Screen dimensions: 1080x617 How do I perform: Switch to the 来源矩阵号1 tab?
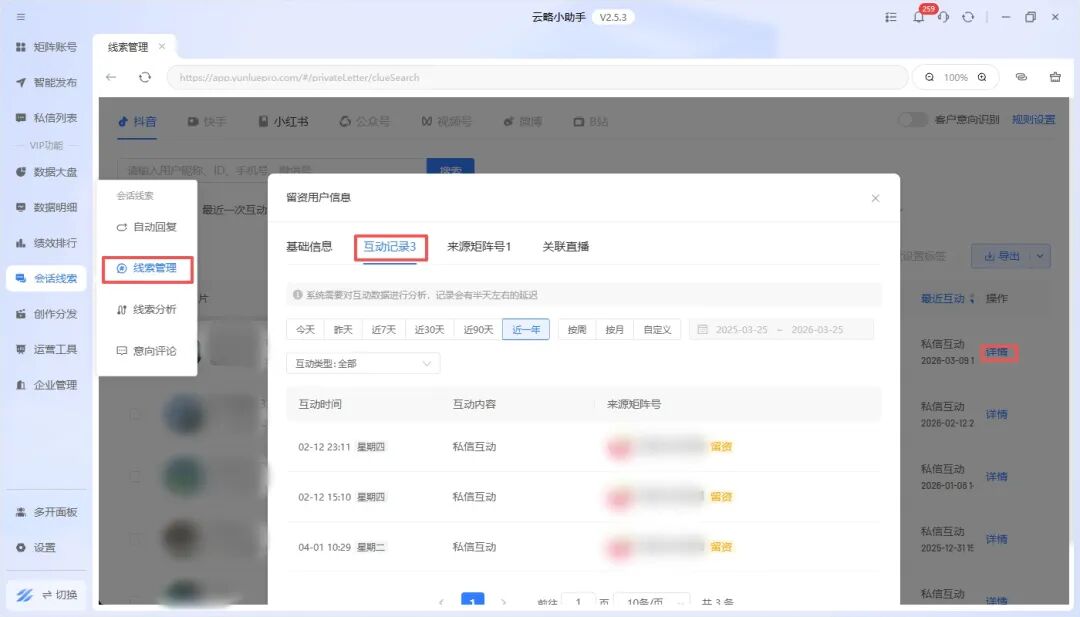point(479,246)
